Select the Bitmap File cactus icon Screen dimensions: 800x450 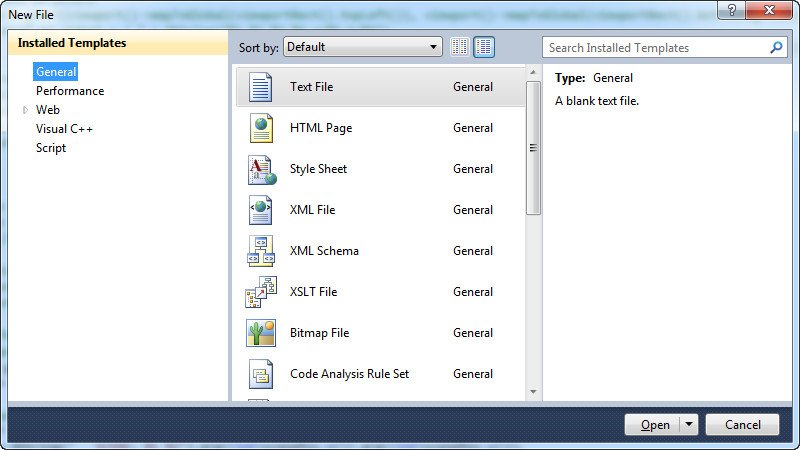pyautogui.click(x=261, y=333)
